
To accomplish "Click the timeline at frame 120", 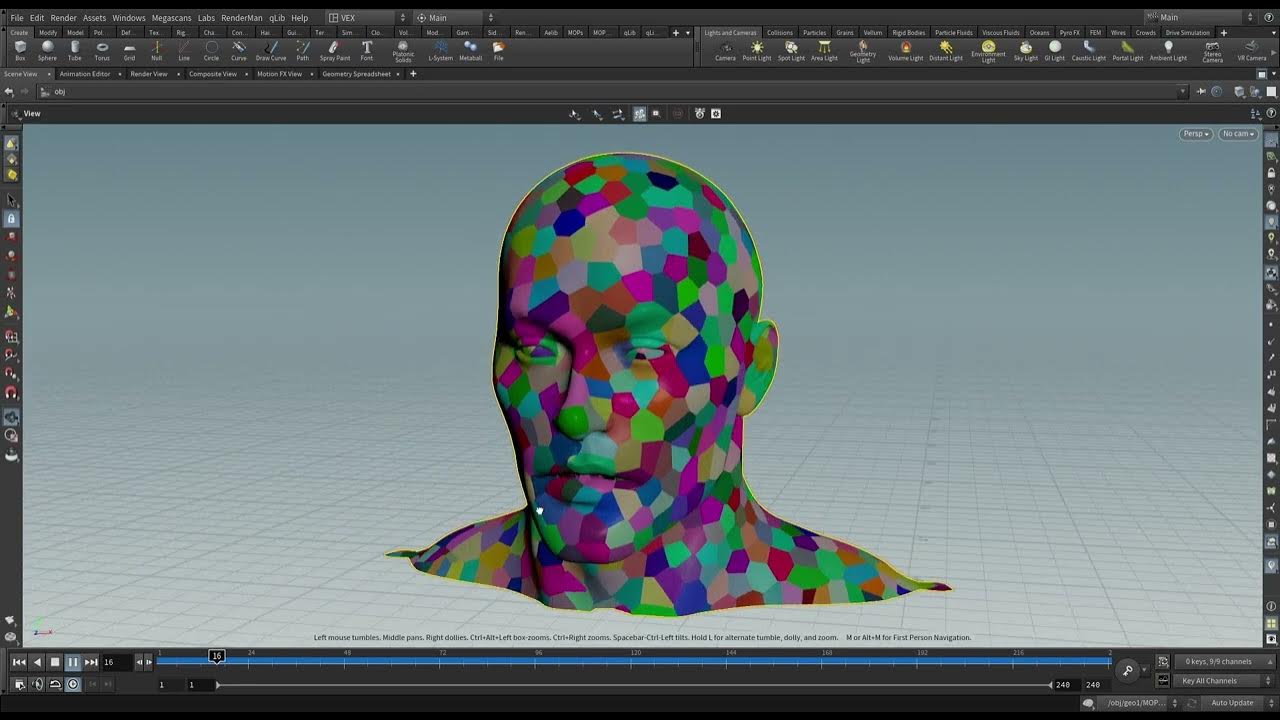I will point(635,660).
